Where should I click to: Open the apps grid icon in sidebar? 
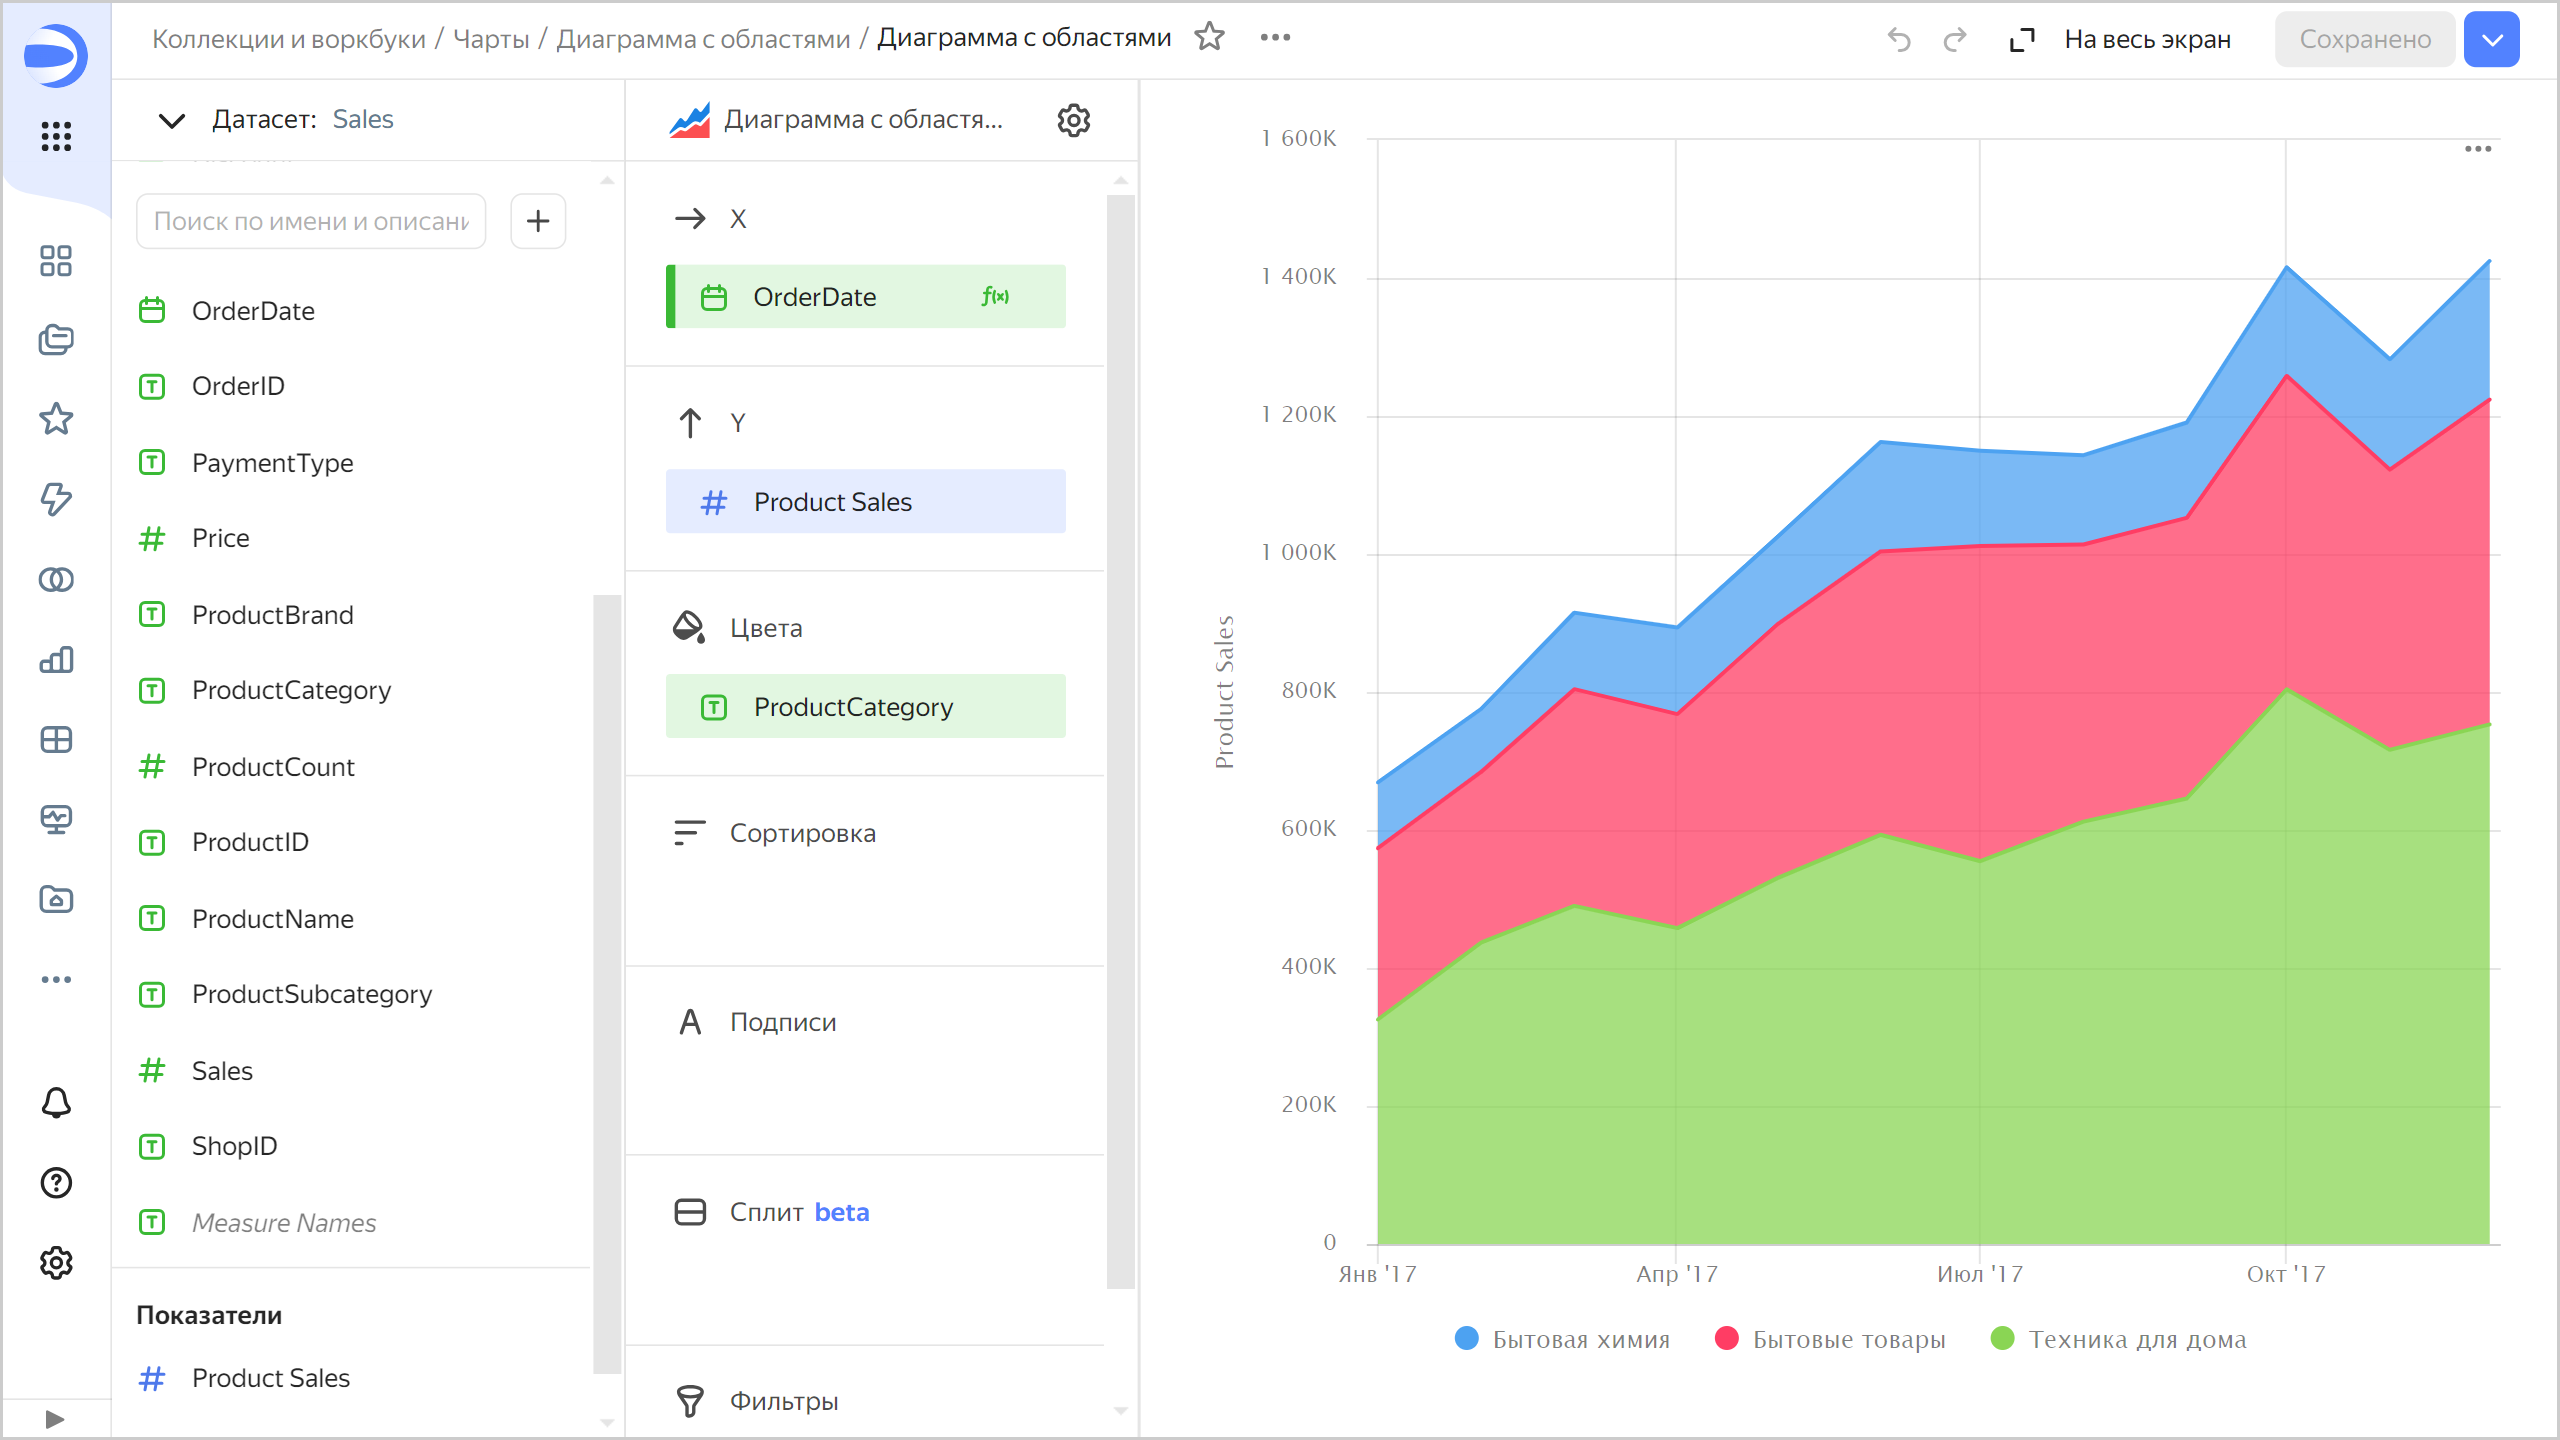click(56, 136)
